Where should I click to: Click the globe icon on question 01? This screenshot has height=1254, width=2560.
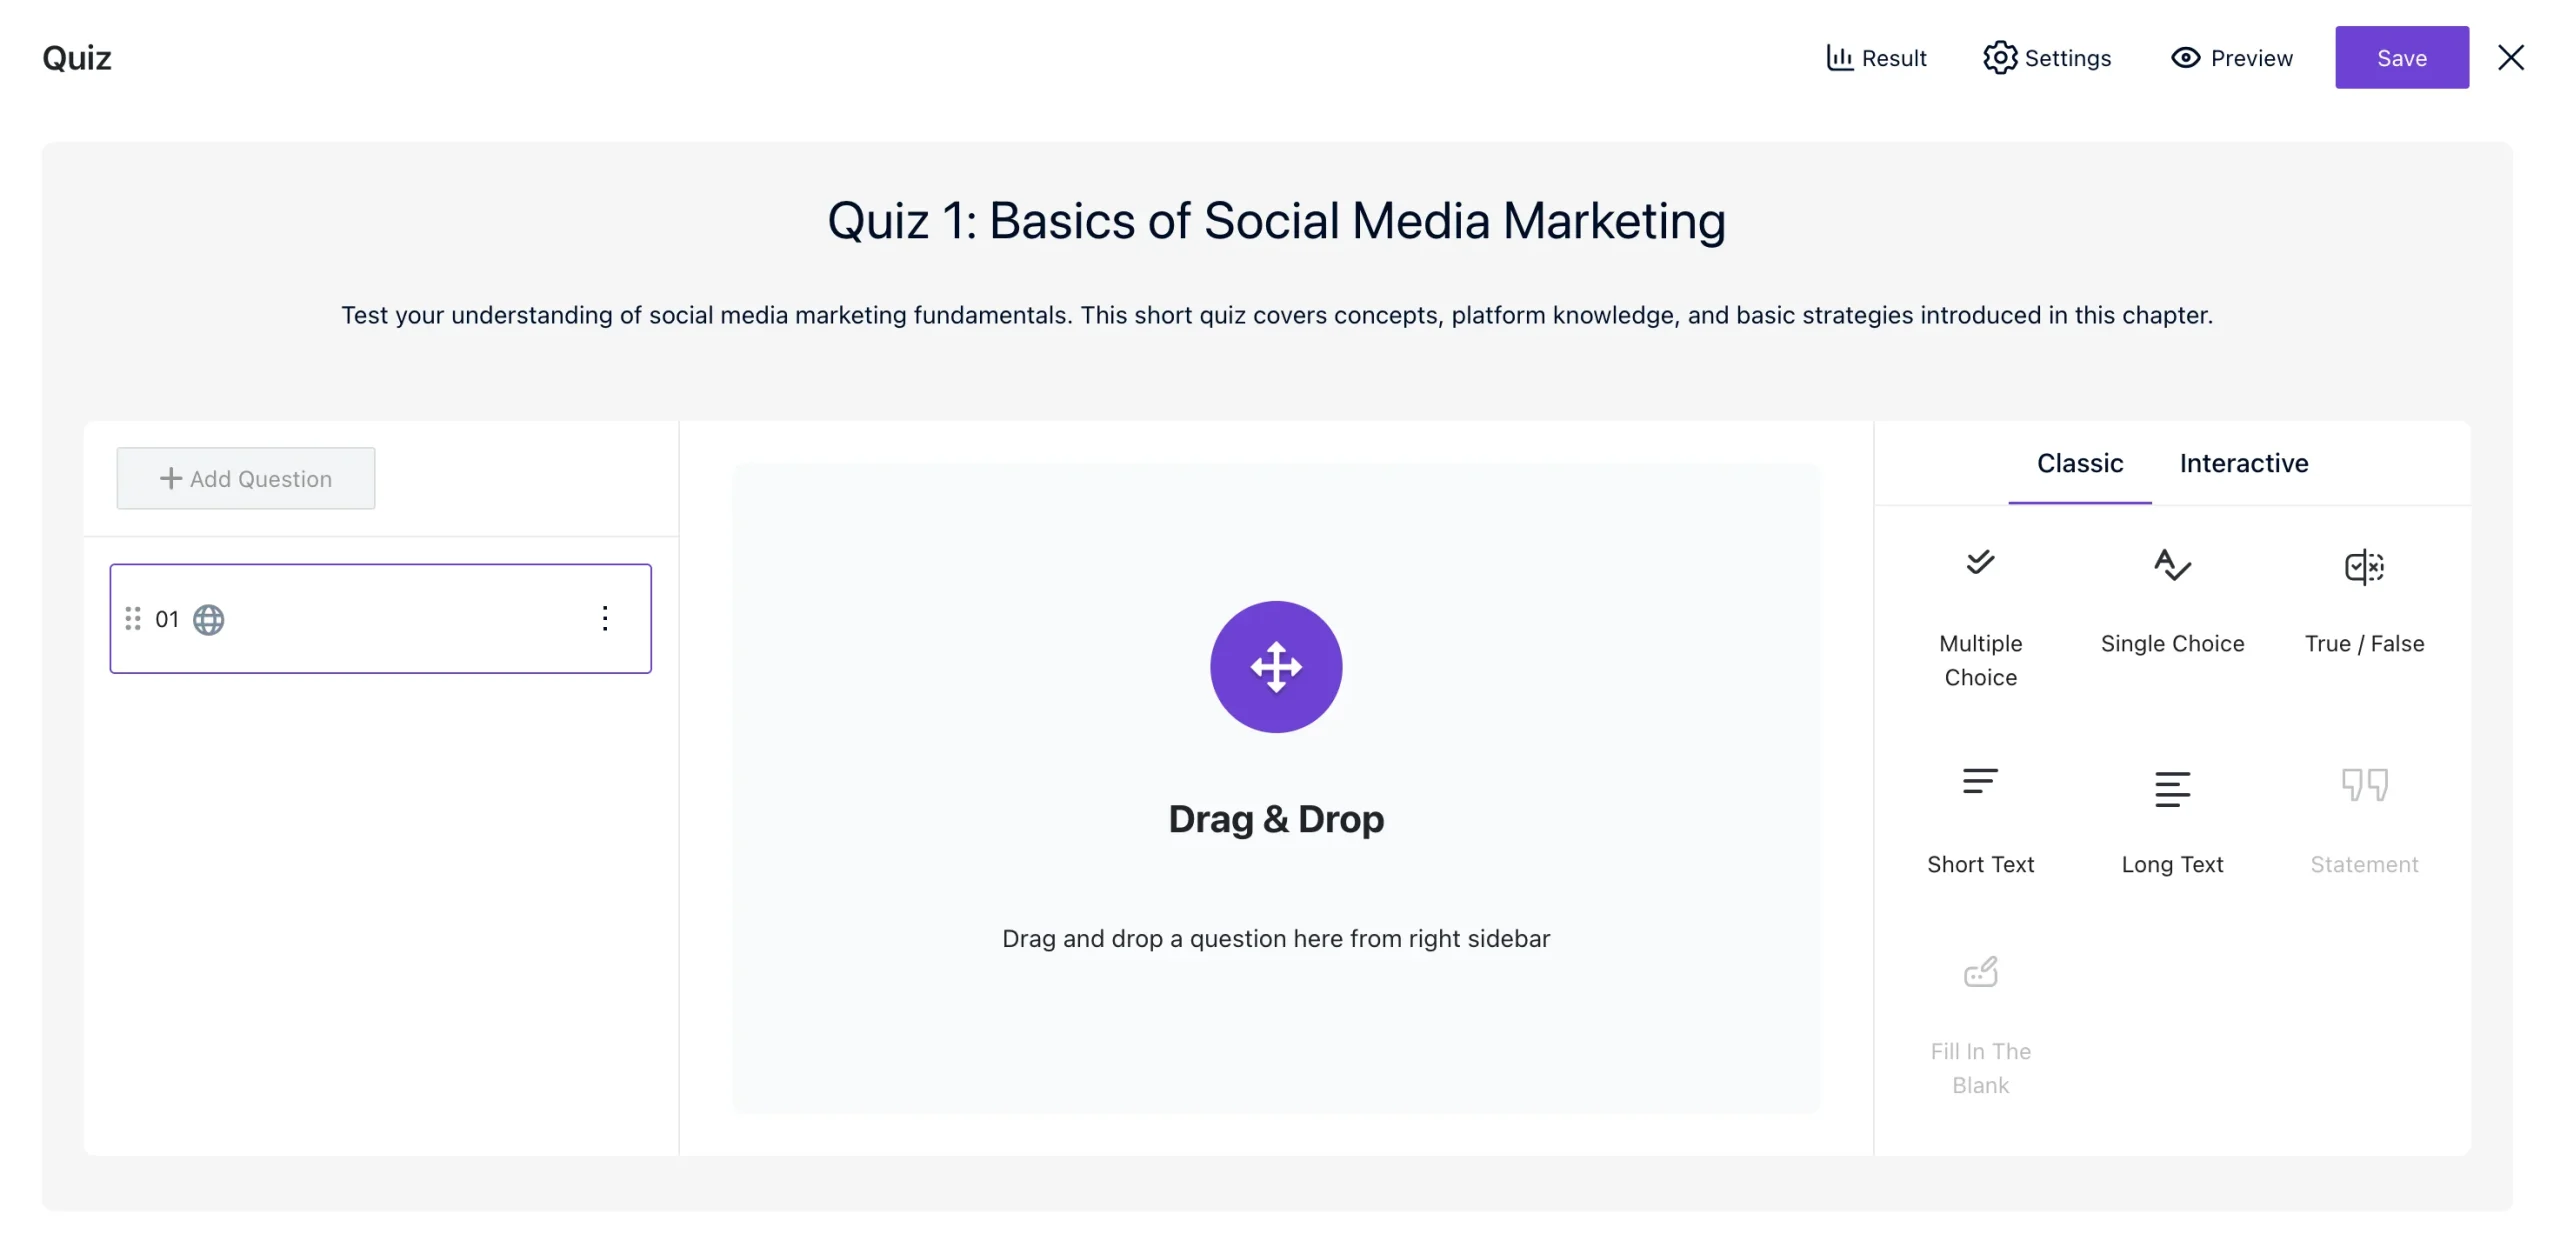(207, 620)
